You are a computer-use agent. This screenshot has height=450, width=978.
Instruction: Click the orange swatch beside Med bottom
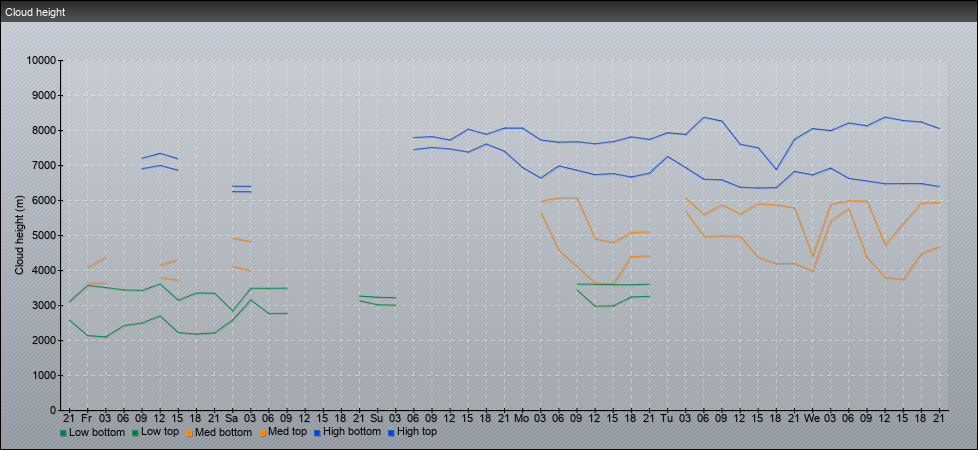(x=190, y=433)
